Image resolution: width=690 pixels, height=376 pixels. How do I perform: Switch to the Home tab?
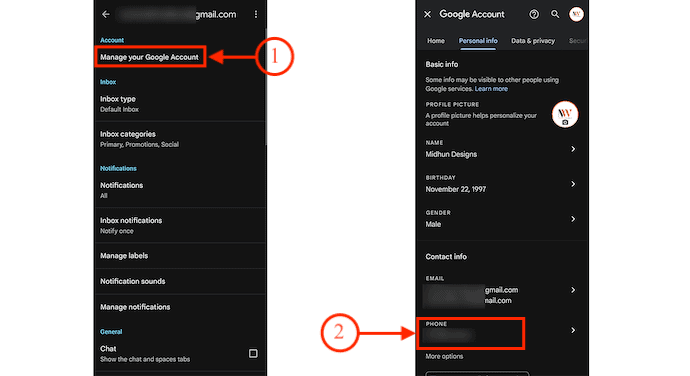coord(436,41)
